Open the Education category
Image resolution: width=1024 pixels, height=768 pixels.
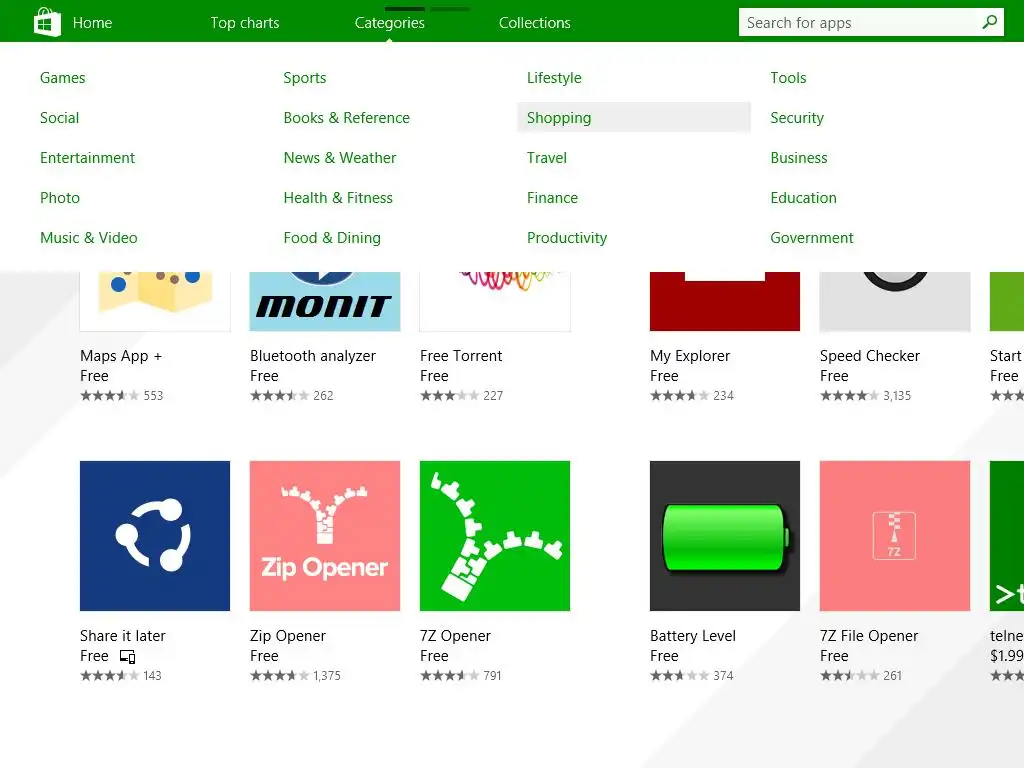click(x=803, y=198)
